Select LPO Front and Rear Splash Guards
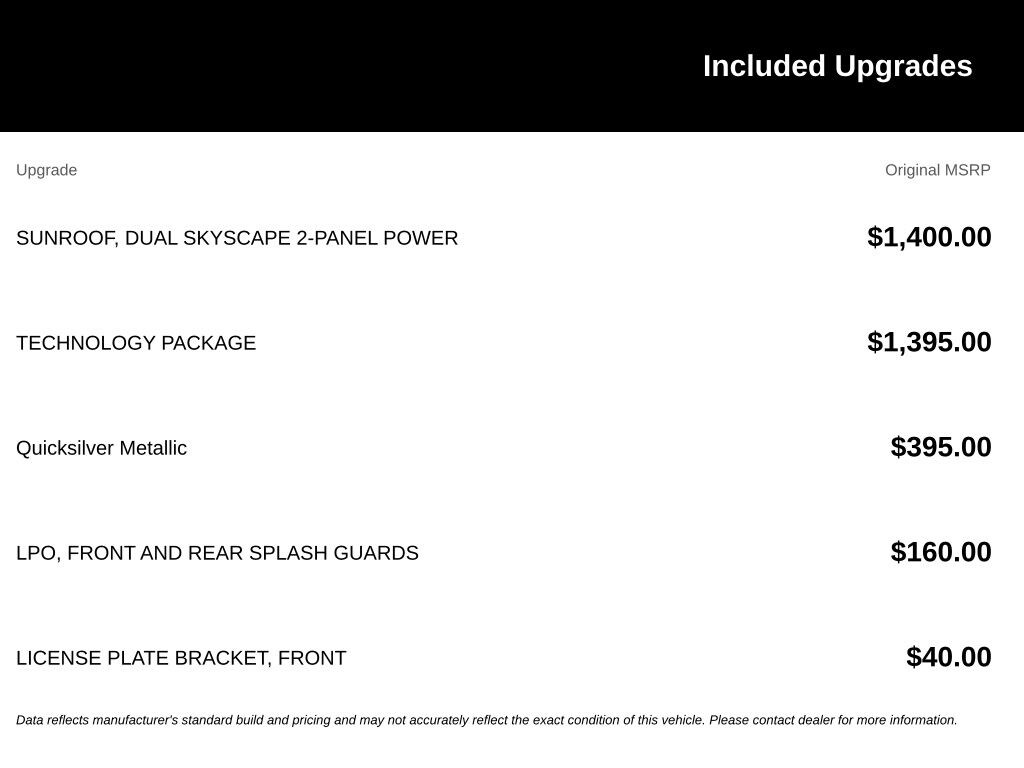This screenshot has width=1024, height=768. (217, 553)
